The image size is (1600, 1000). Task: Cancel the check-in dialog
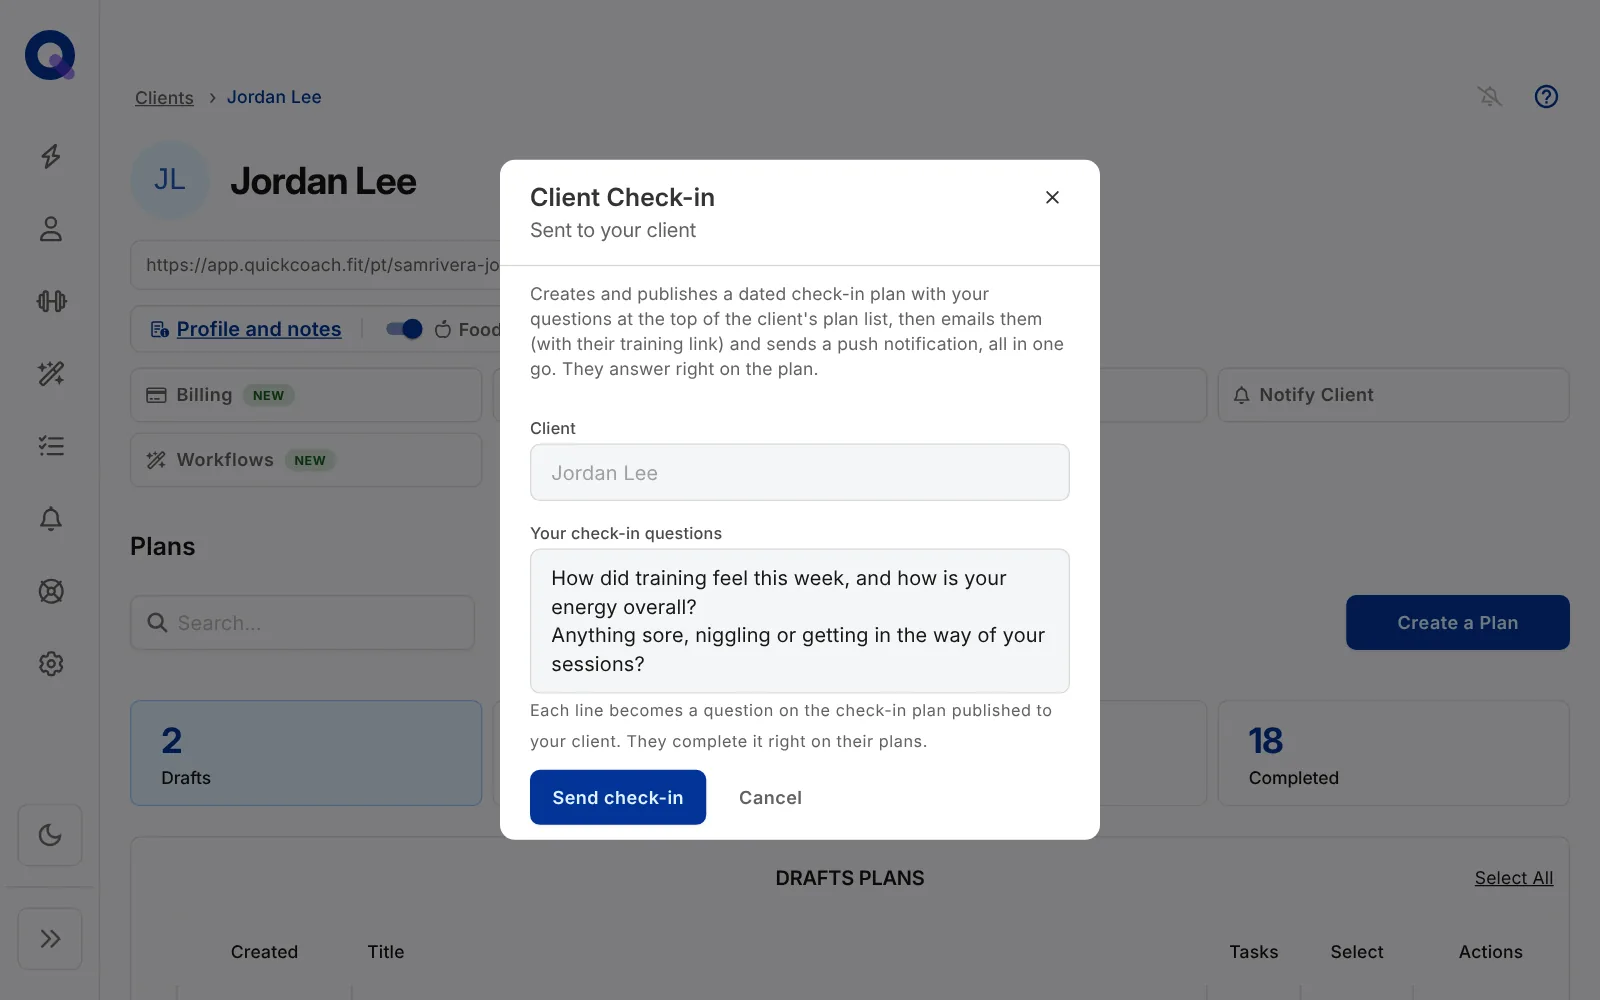click(770, 797)
